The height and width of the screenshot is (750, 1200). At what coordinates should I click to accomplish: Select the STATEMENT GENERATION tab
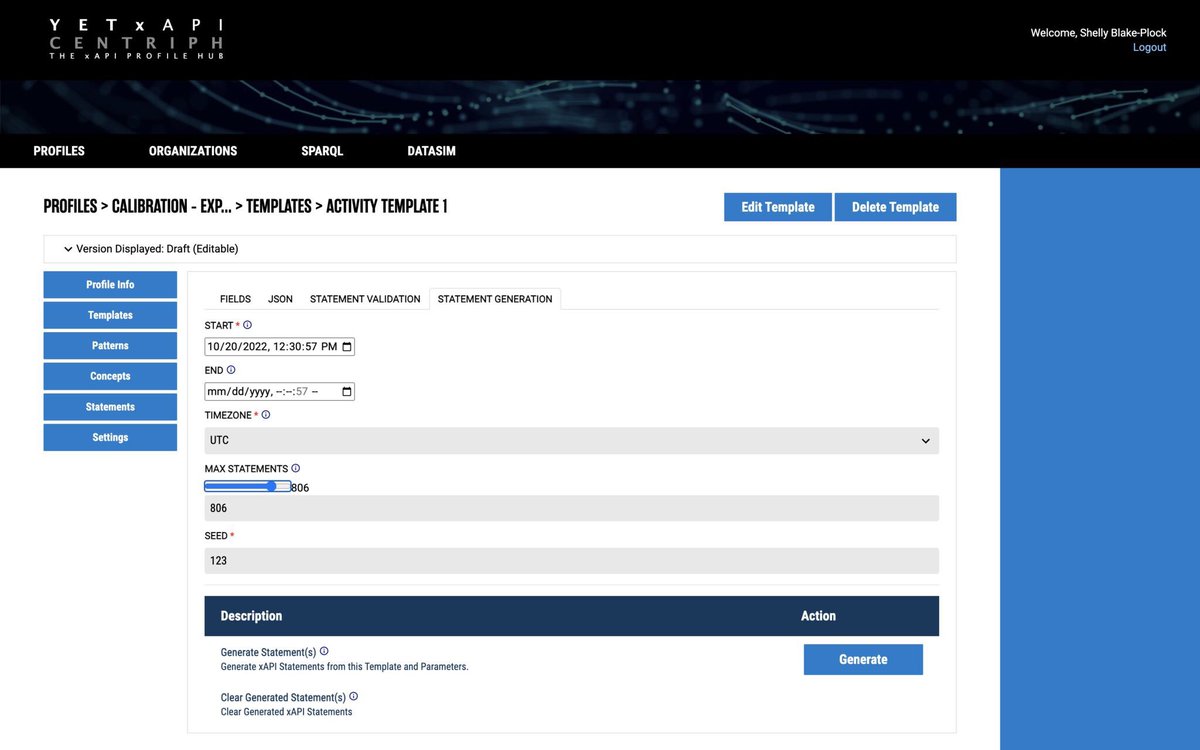(x=495, y=299)
